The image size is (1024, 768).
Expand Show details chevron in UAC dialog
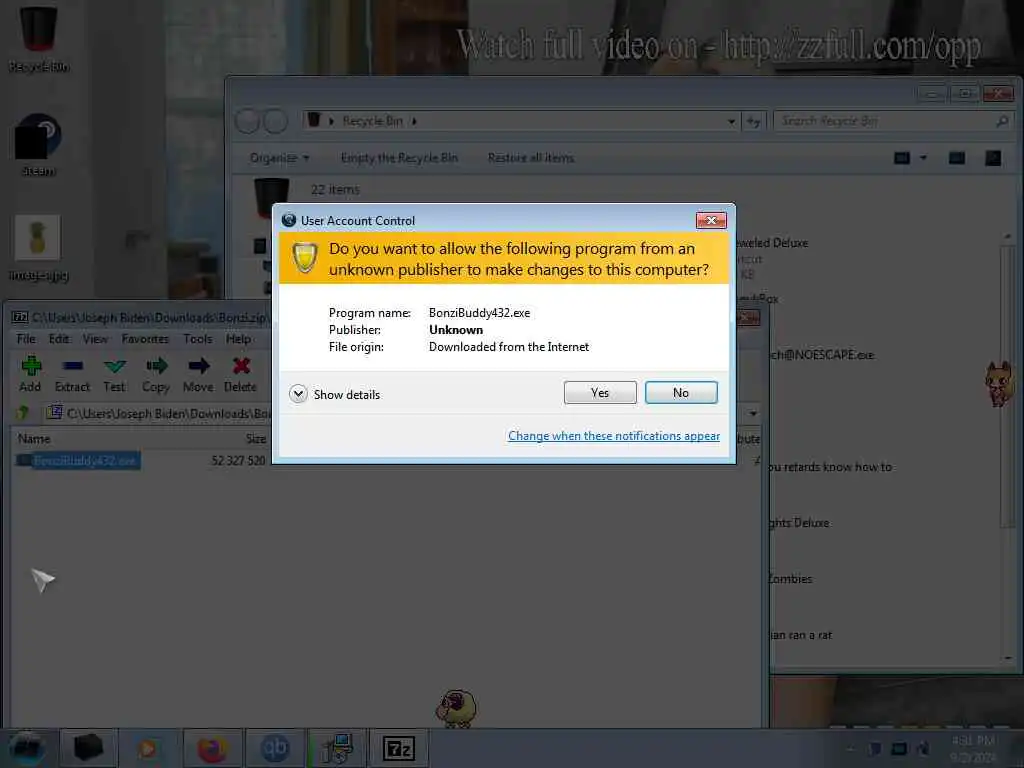point(298,394)
